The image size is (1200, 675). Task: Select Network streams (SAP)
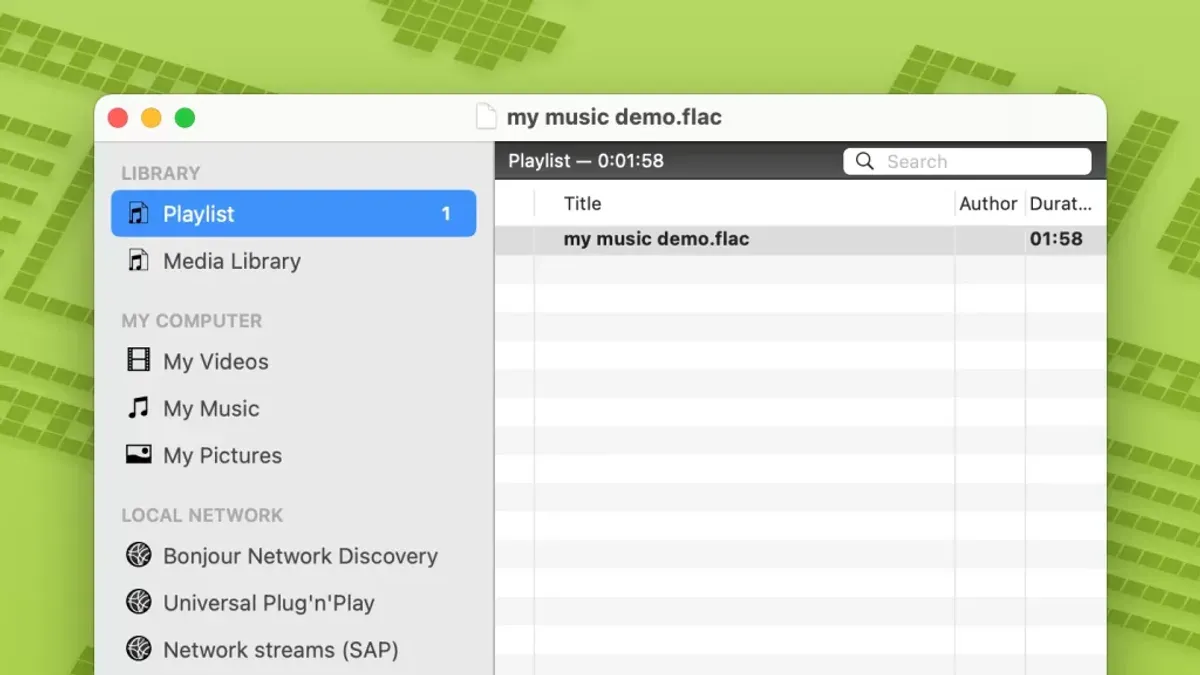pyautogui.click(x=293, y=649)
